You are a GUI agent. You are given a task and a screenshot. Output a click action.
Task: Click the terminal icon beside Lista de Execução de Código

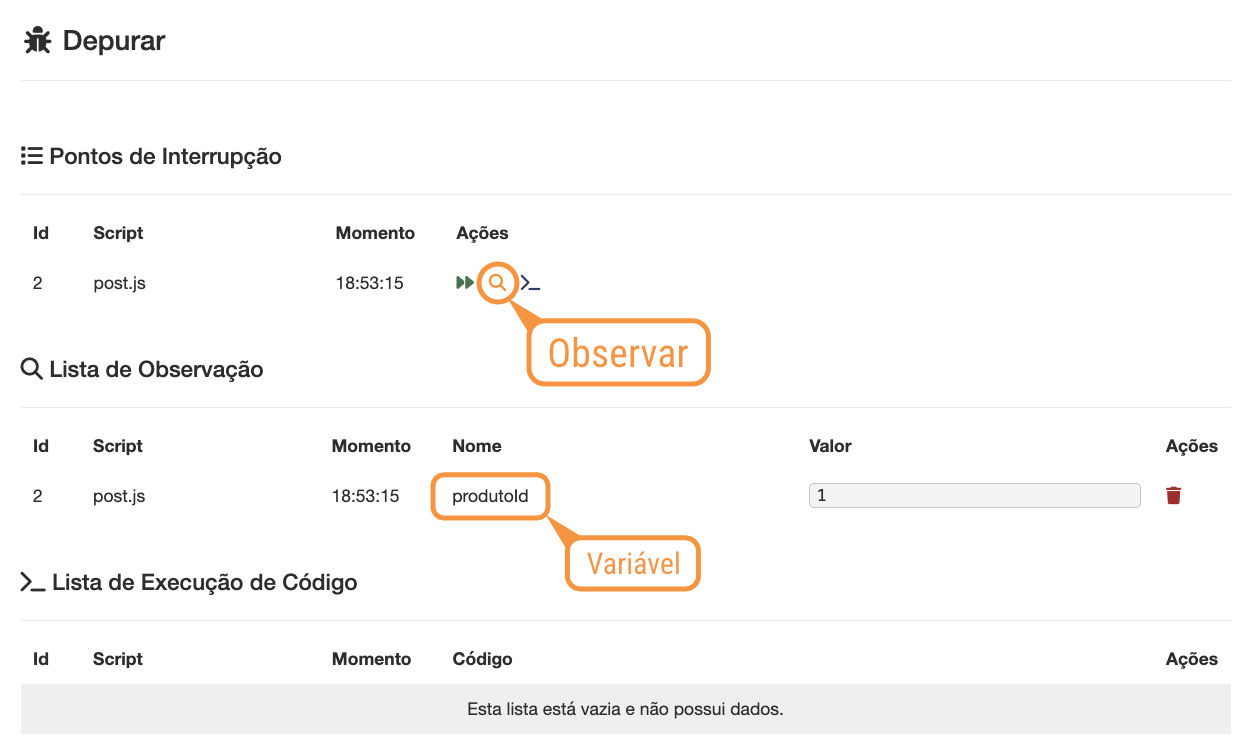(x=33, y=582)
